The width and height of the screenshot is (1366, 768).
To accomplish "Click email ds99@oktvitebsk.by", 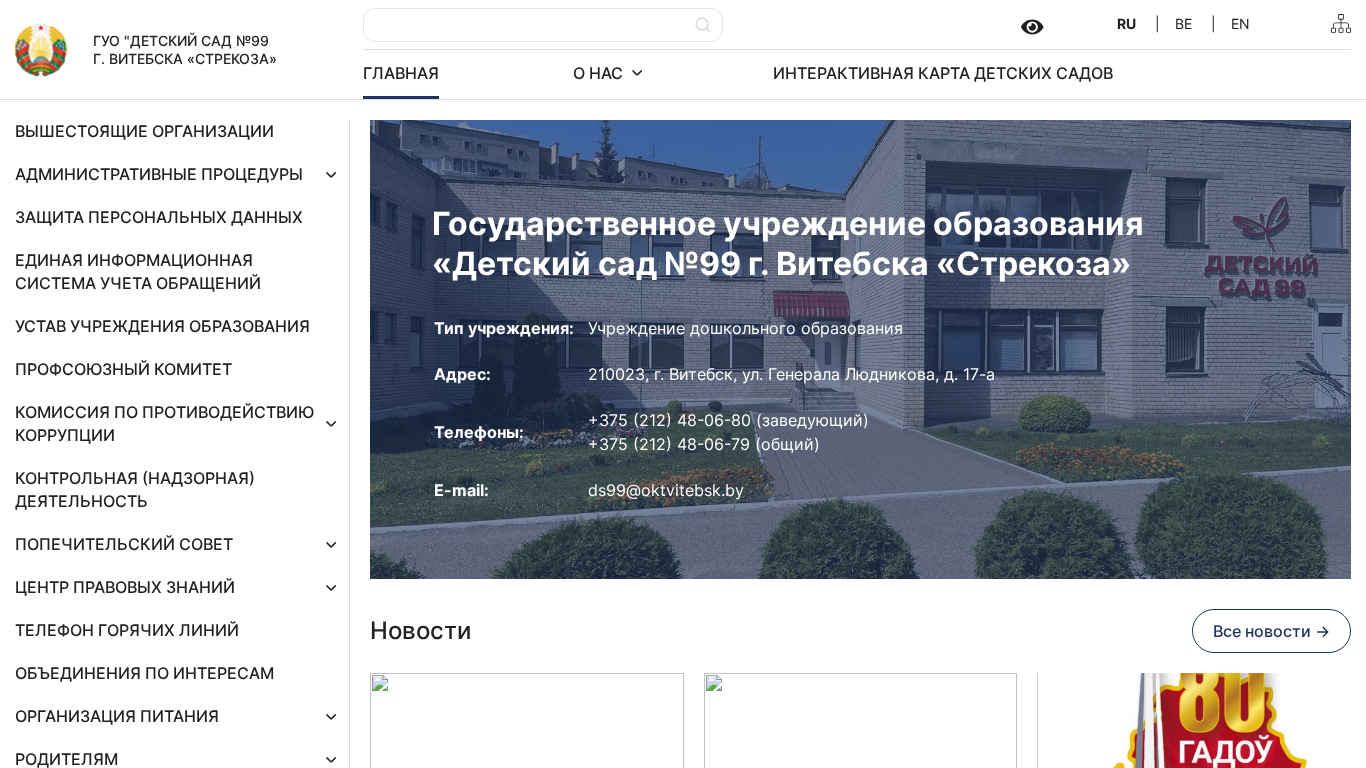I will (x=666, y=490).
